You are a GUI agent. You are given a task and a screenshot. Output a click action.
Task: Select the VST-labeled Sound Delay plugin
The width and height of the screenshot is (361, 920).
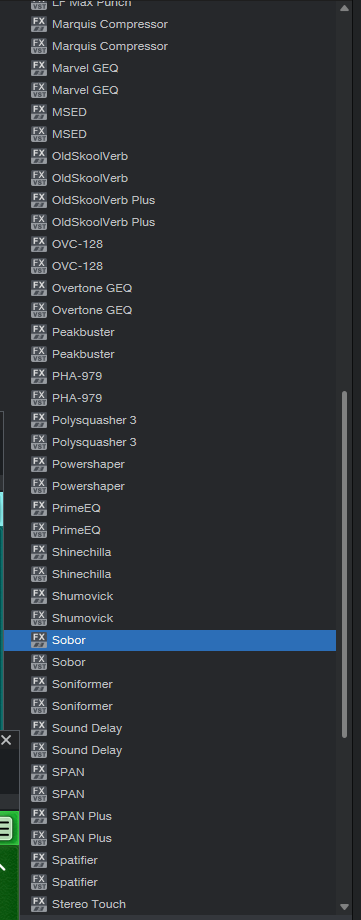pos(170,750)
